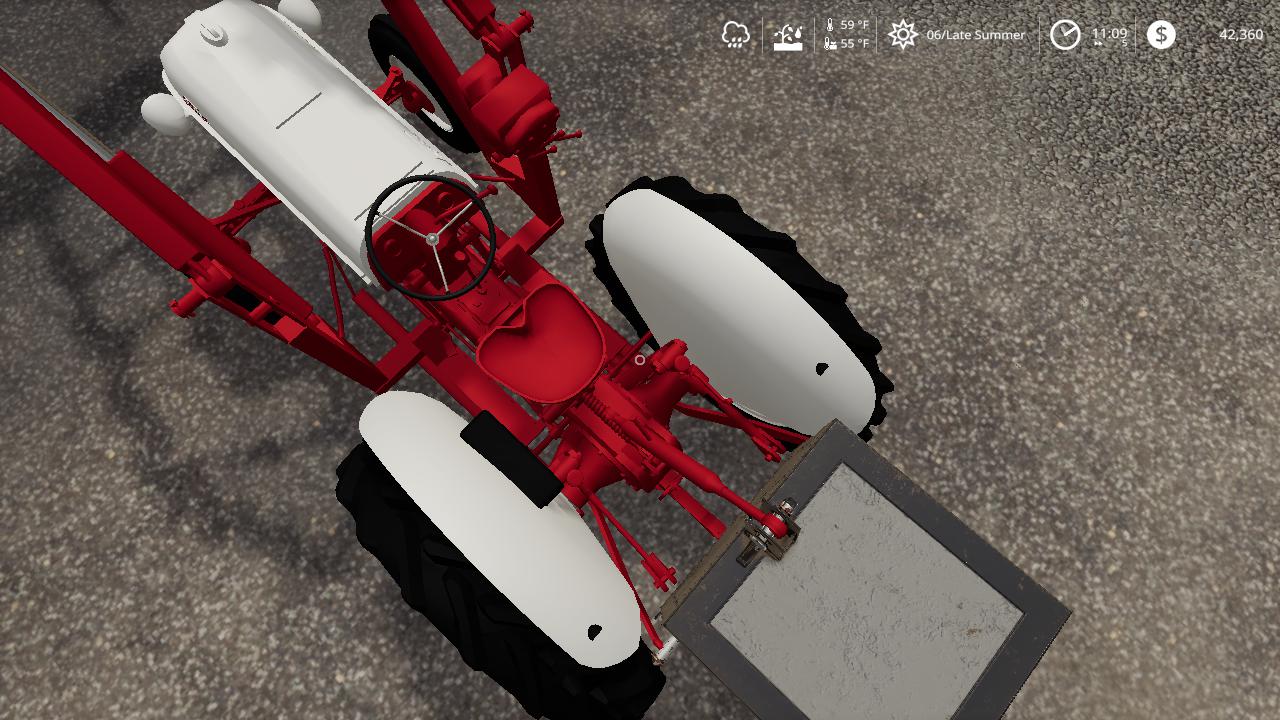Click the small circular crosshair cursor
Viewport: 1280px width, 720px height.
[640, 360]
